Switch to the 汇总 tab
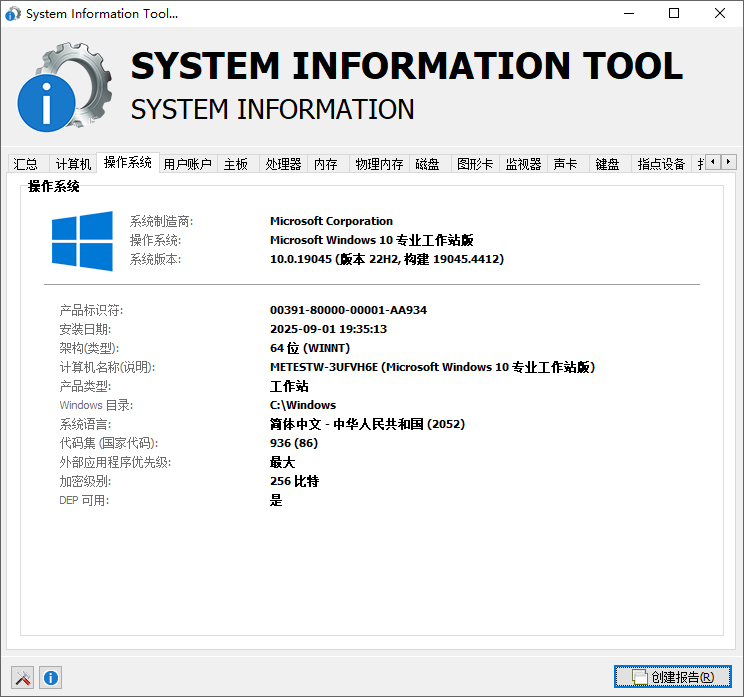The width and height of the screenshot is (744, 697). (28, 164)
